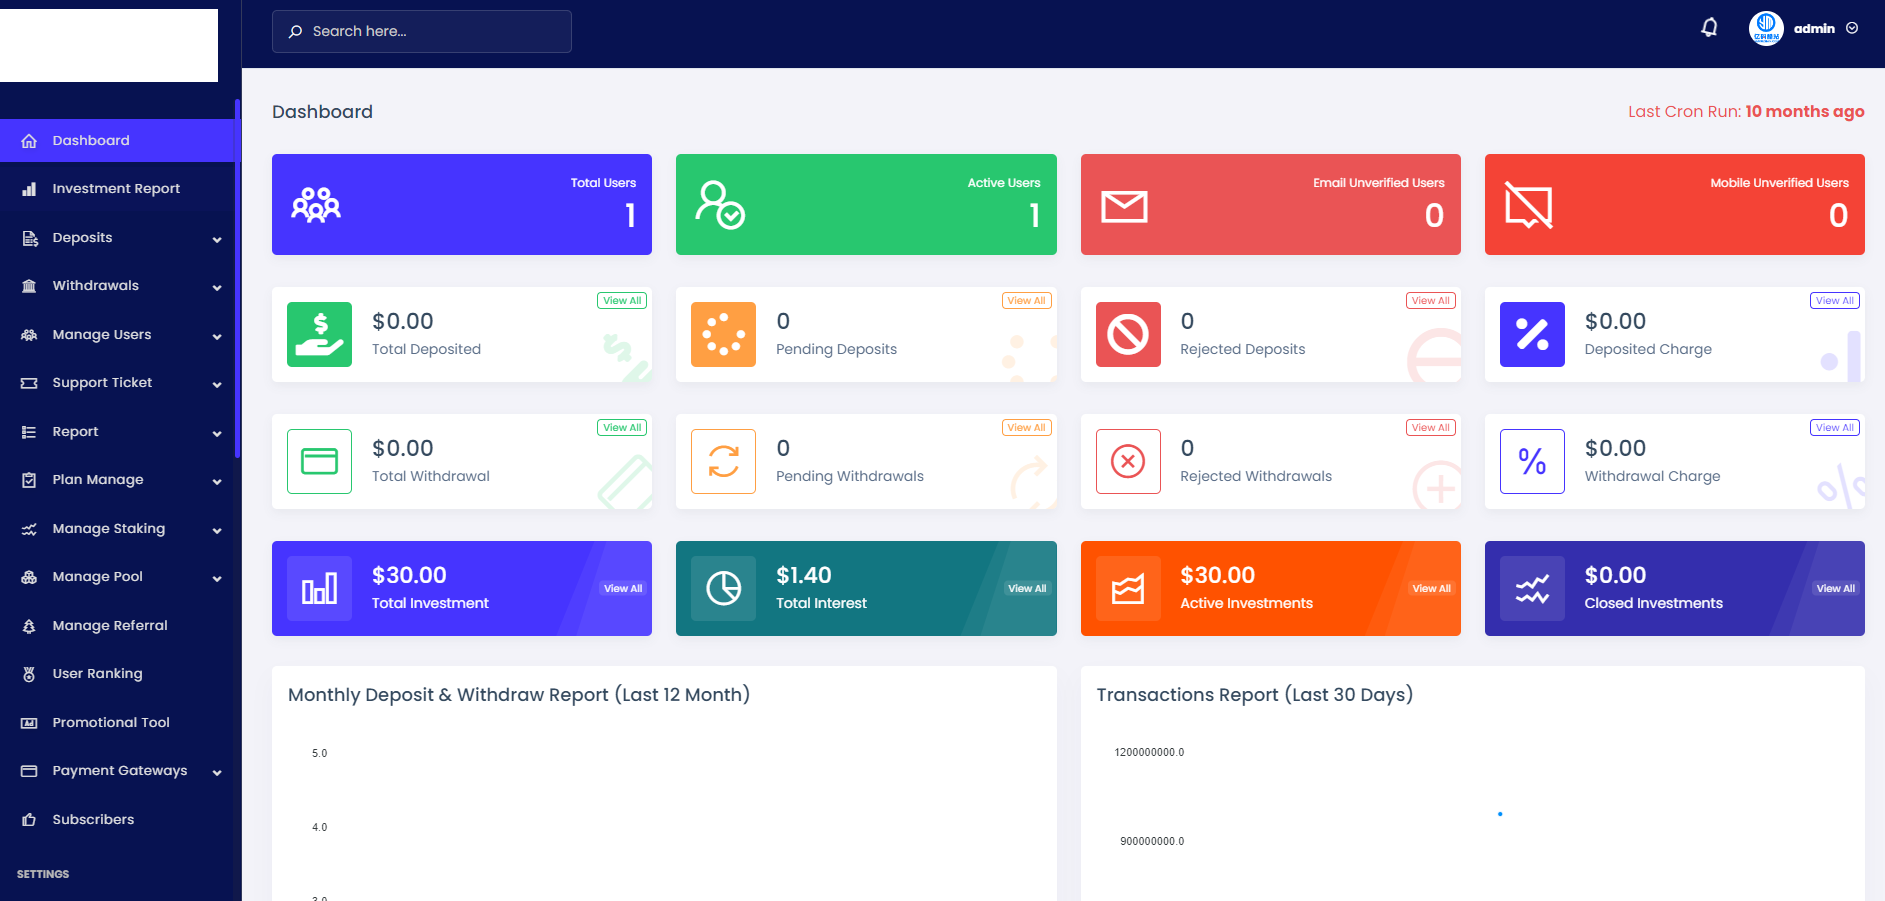1885x901 pixels.
Task: Click the admin avatar image
Action: click(x=1766, y=28)
